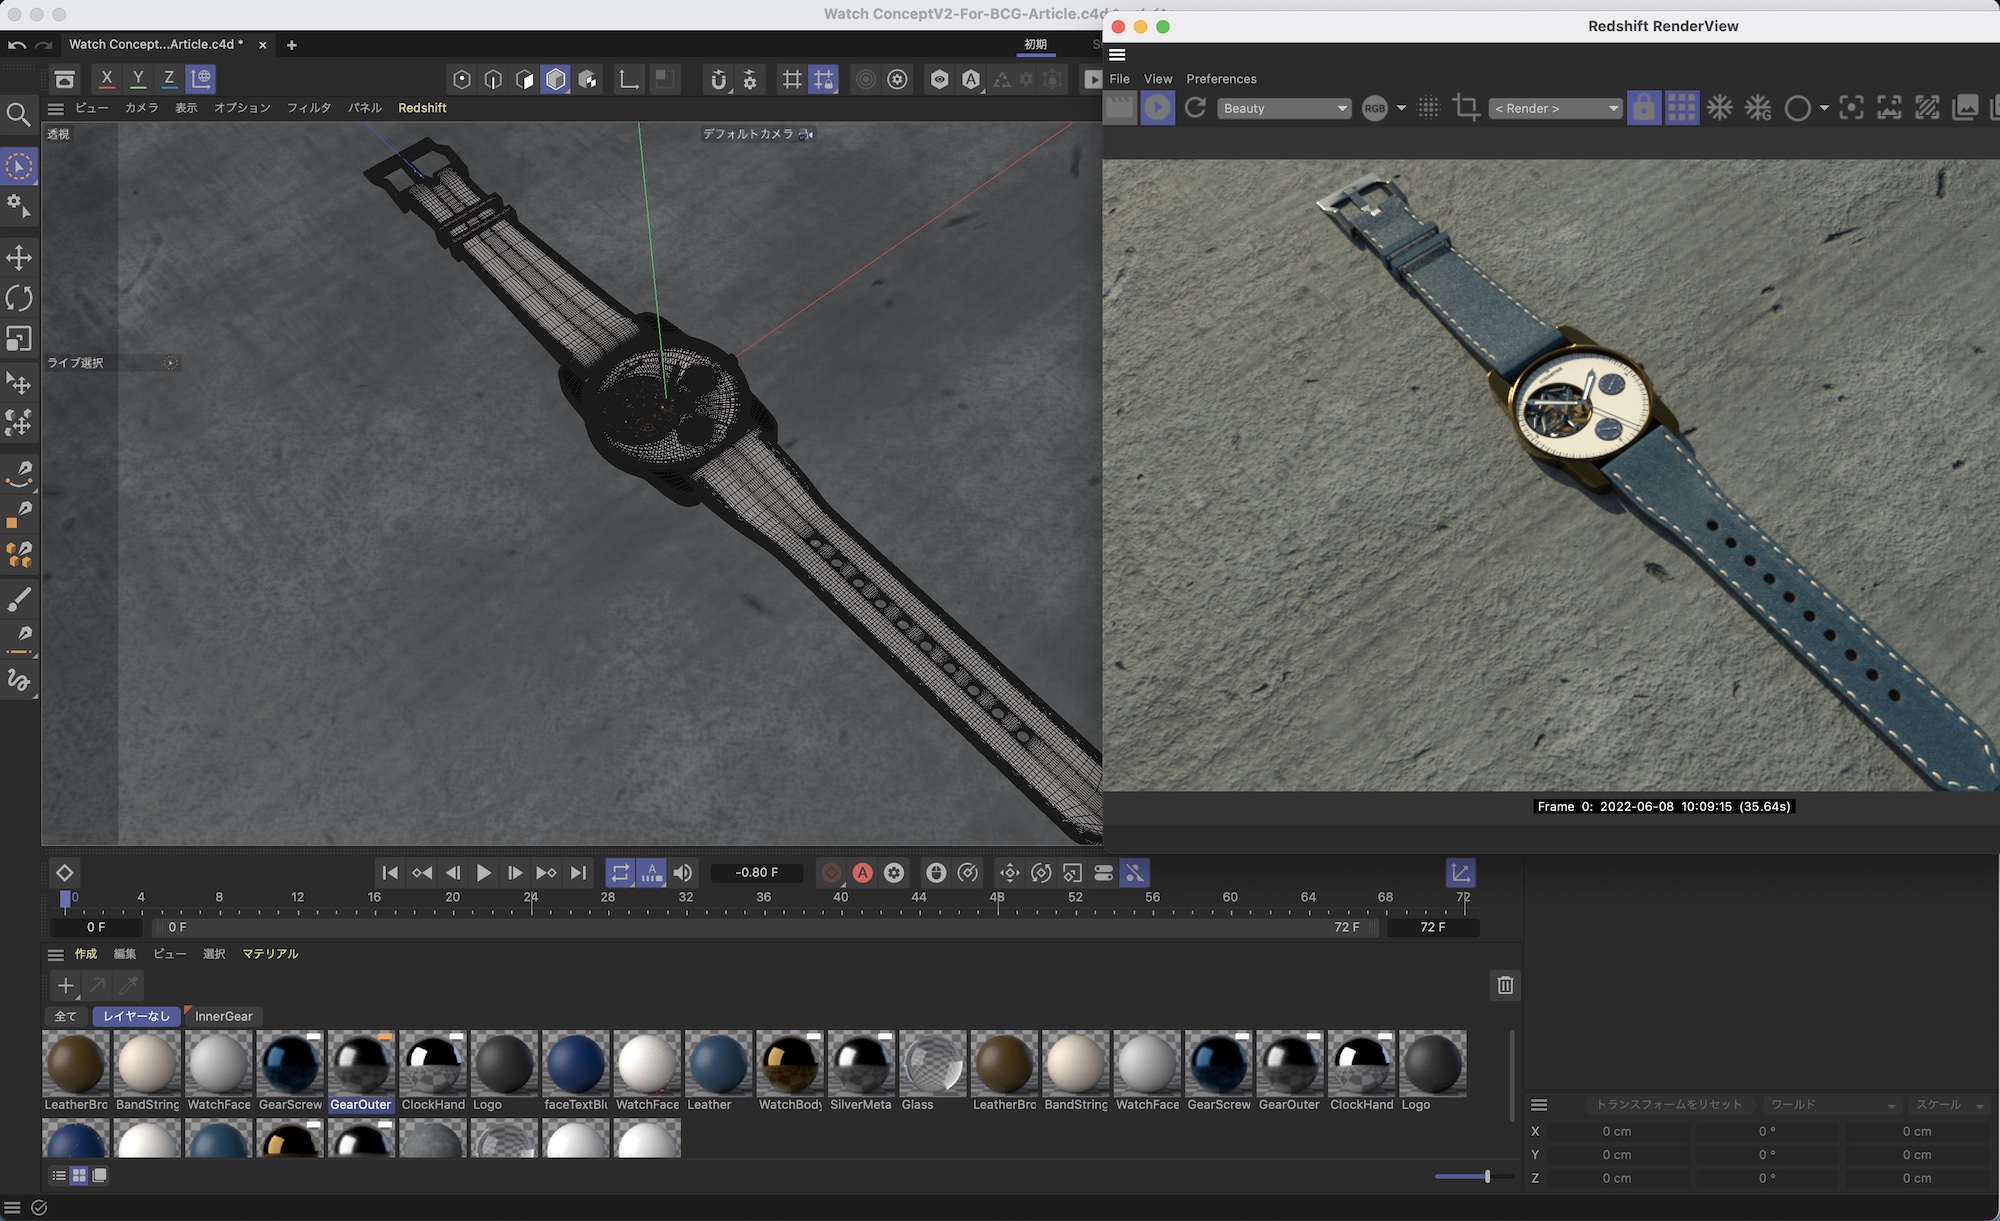Expand the RGB channel dropdown arrow

point(1401,108)
